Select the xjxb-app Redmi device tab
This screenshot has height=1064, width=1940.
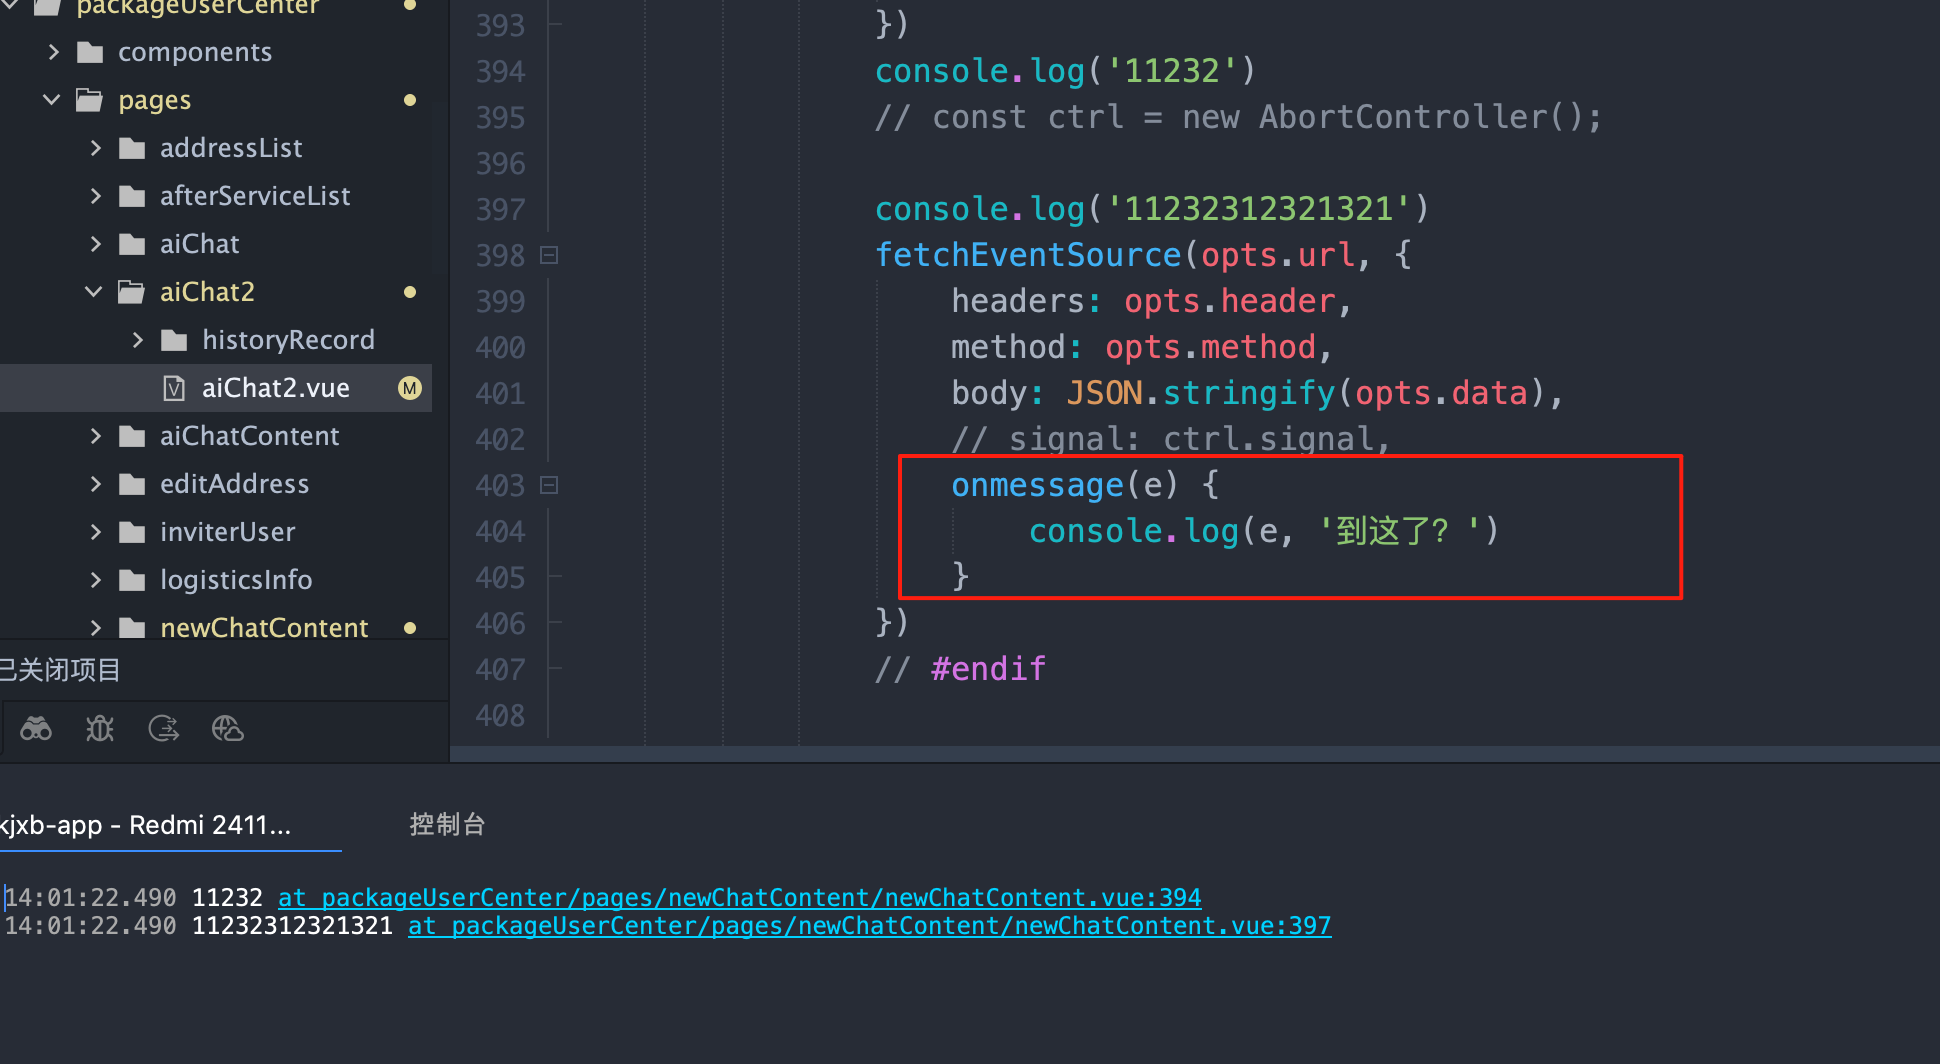tap(146, 825)
